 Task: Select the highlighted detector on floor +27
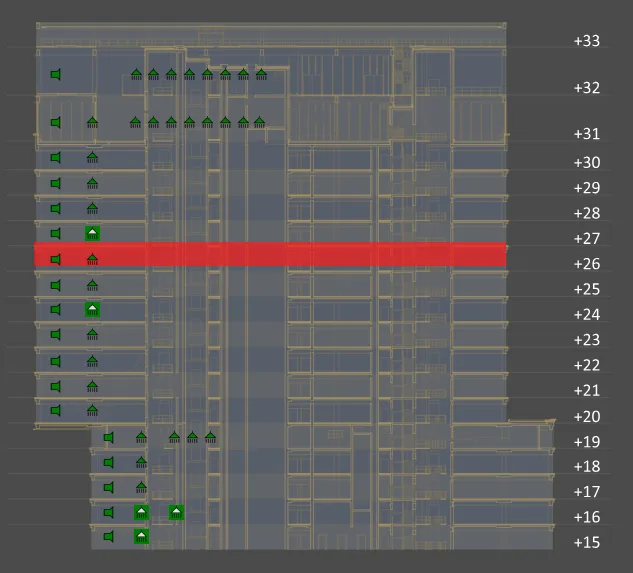tap(92, 234)
